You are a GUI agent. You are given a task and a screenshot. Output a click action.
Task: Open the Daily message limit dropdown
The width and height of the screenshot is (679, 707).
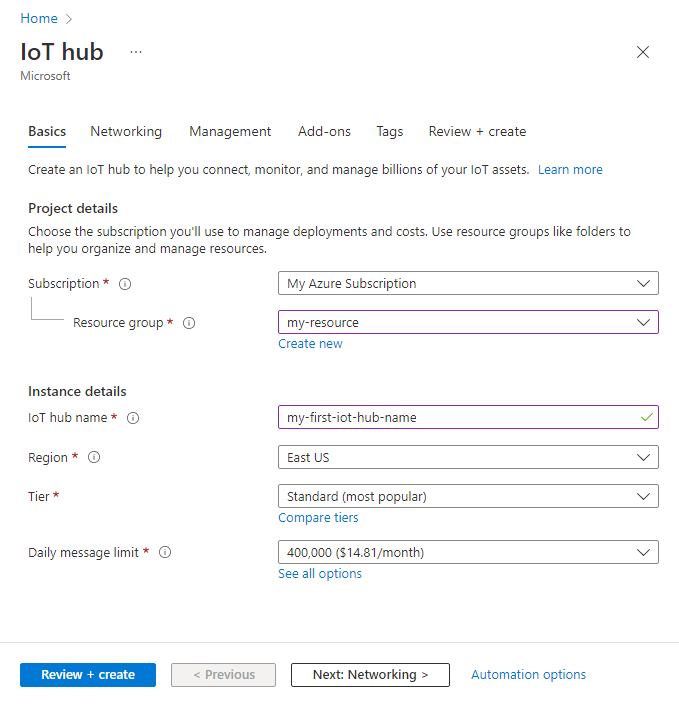point(467,552)
